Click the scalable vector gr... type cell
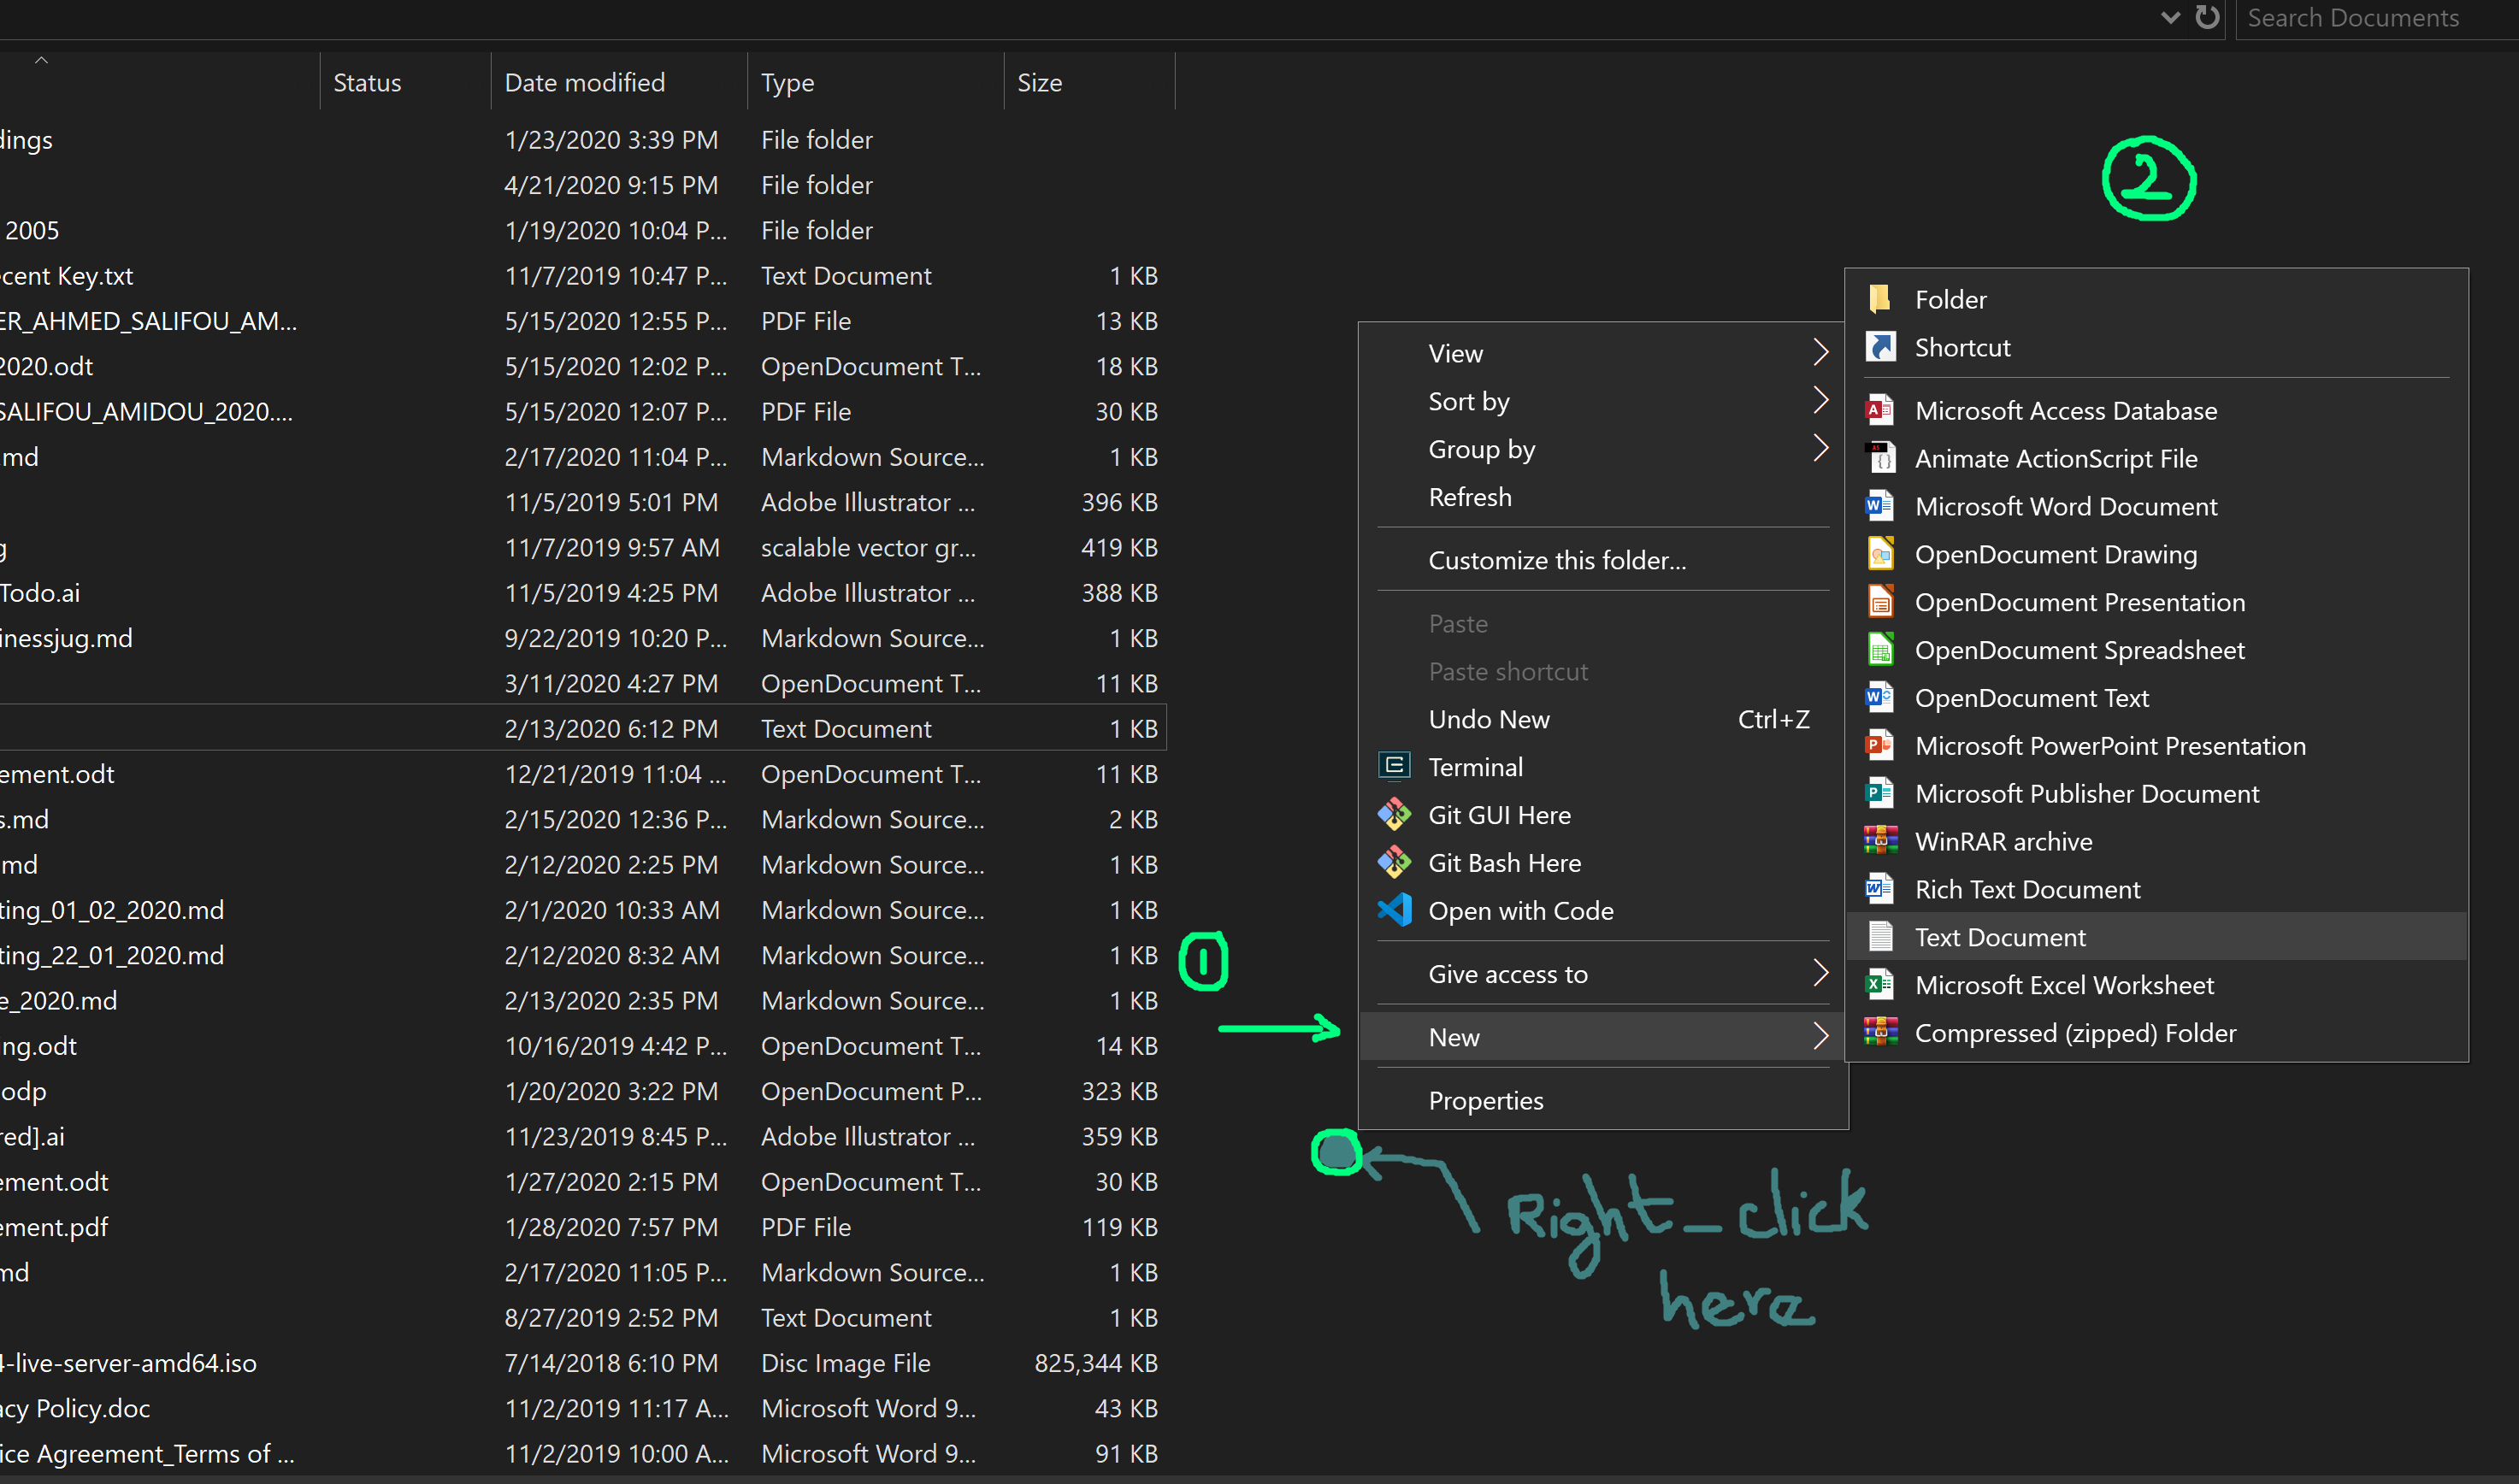 point(868,548)
